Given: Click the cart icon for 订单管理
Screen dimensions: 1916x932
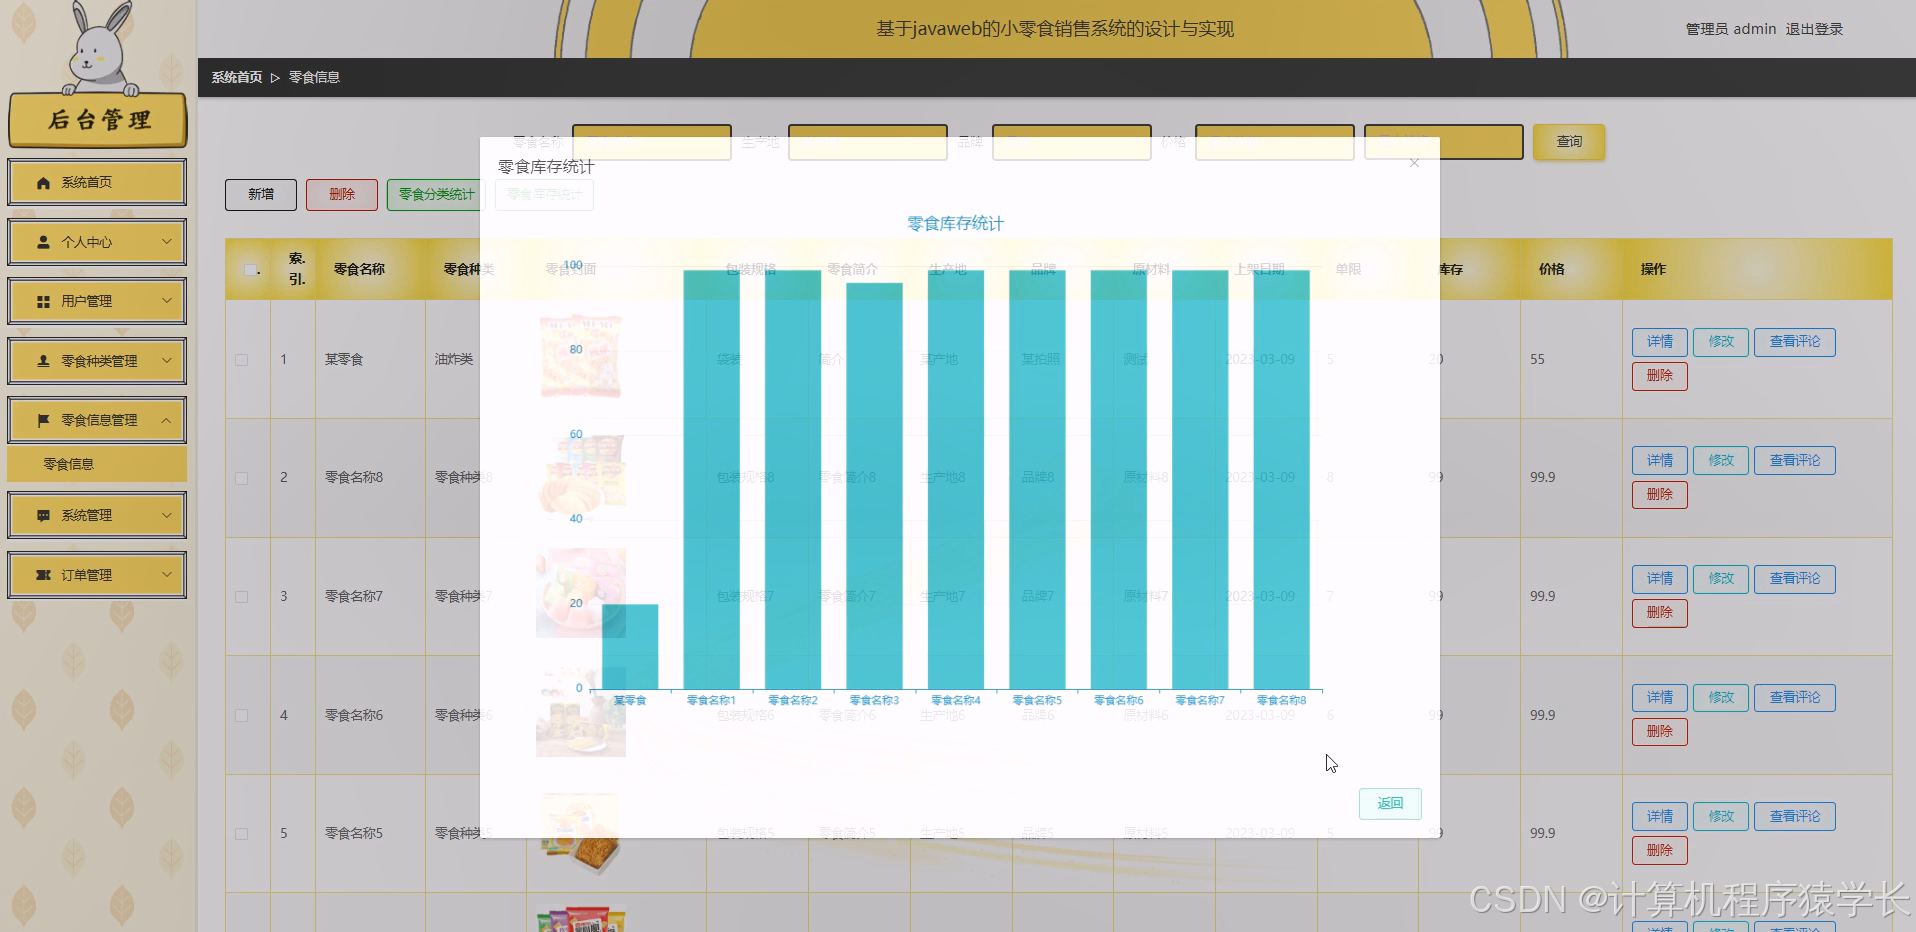Looking at the screenshot, I should click(42, 574).
